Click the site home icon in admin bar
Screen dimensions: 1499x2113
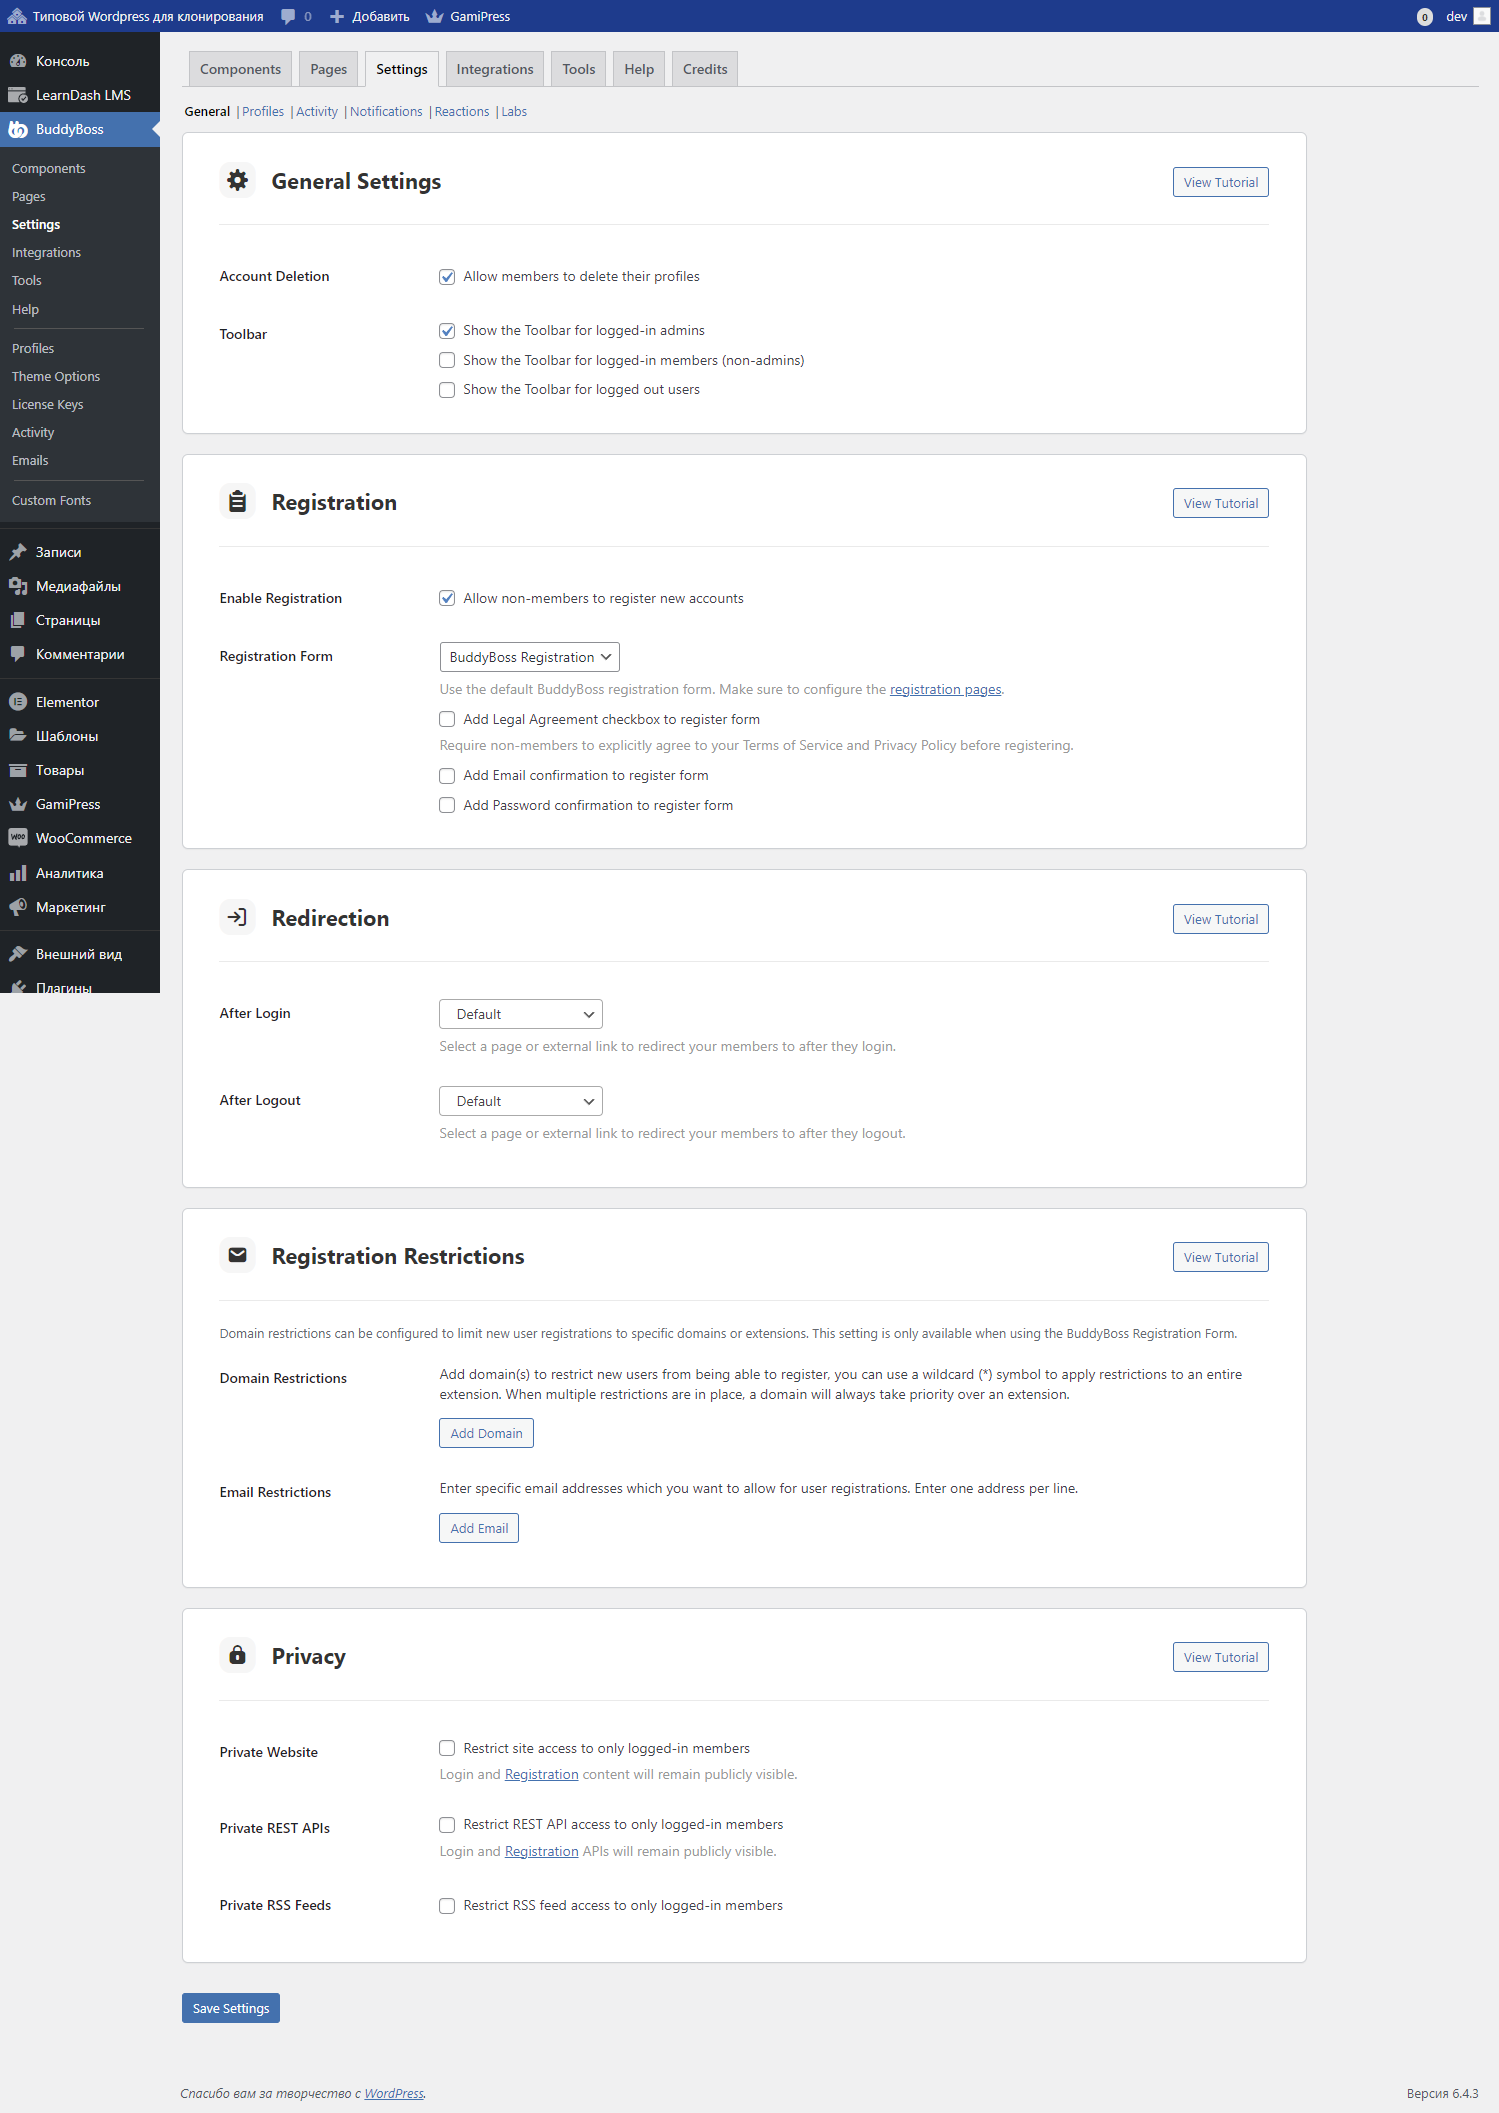point(17,16)
